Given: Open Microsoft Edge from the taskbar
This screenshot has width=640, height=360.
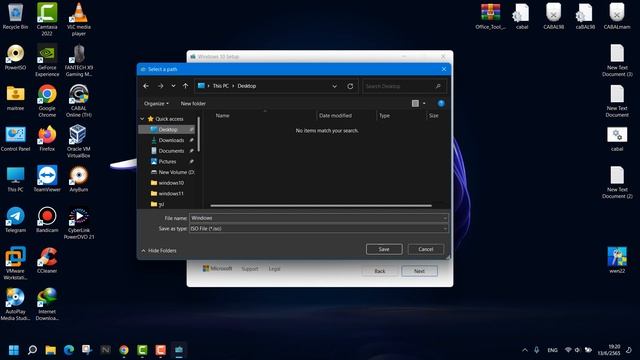Looking at the screenshot, I should coord(69,350).
